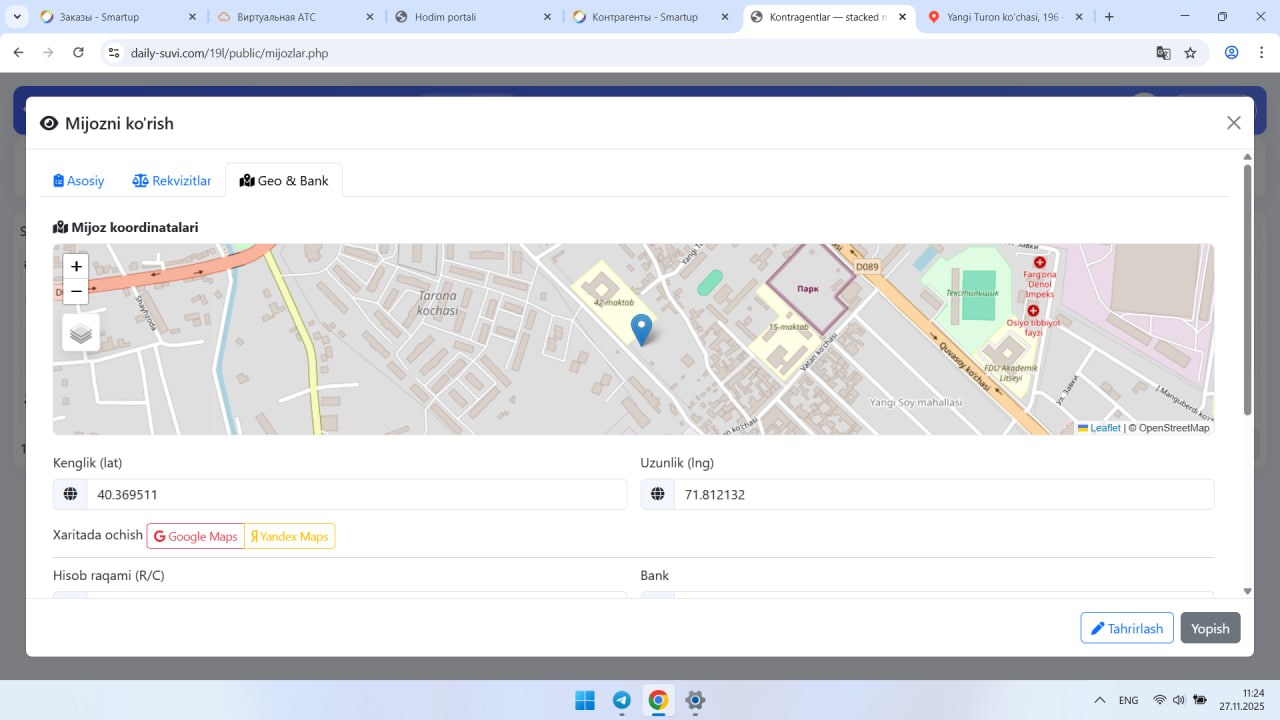
Task: Click the Hisob raqami (R/C) label
Action: (x=109, y=575)
